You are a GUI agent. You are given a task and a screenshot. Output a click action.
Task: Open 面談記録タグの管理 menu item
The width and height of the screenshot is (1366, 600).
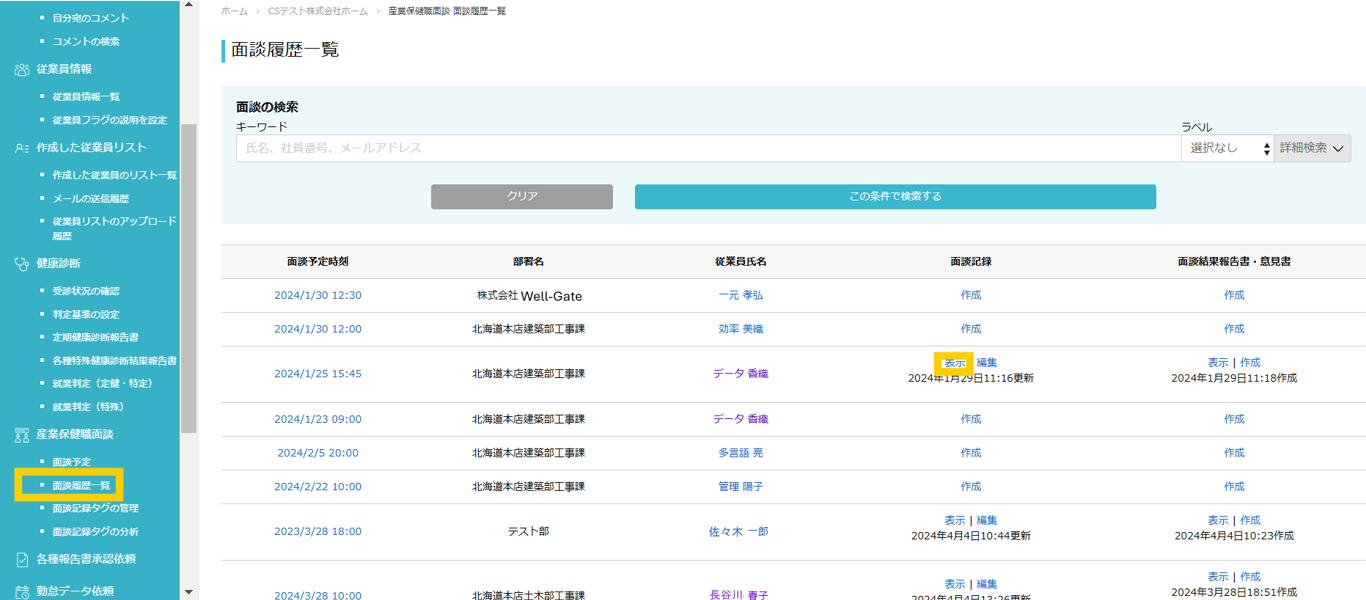click(x=95, y=508)
